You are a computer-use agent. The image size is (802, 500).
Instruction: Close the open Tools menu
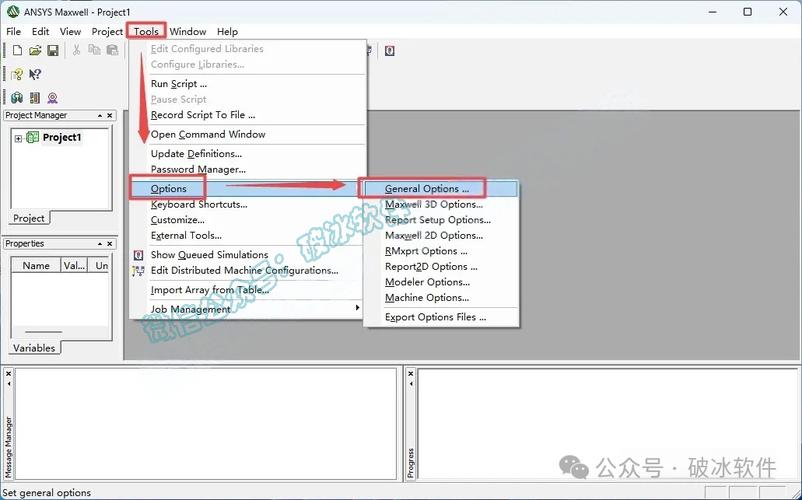tap(146, 31)
